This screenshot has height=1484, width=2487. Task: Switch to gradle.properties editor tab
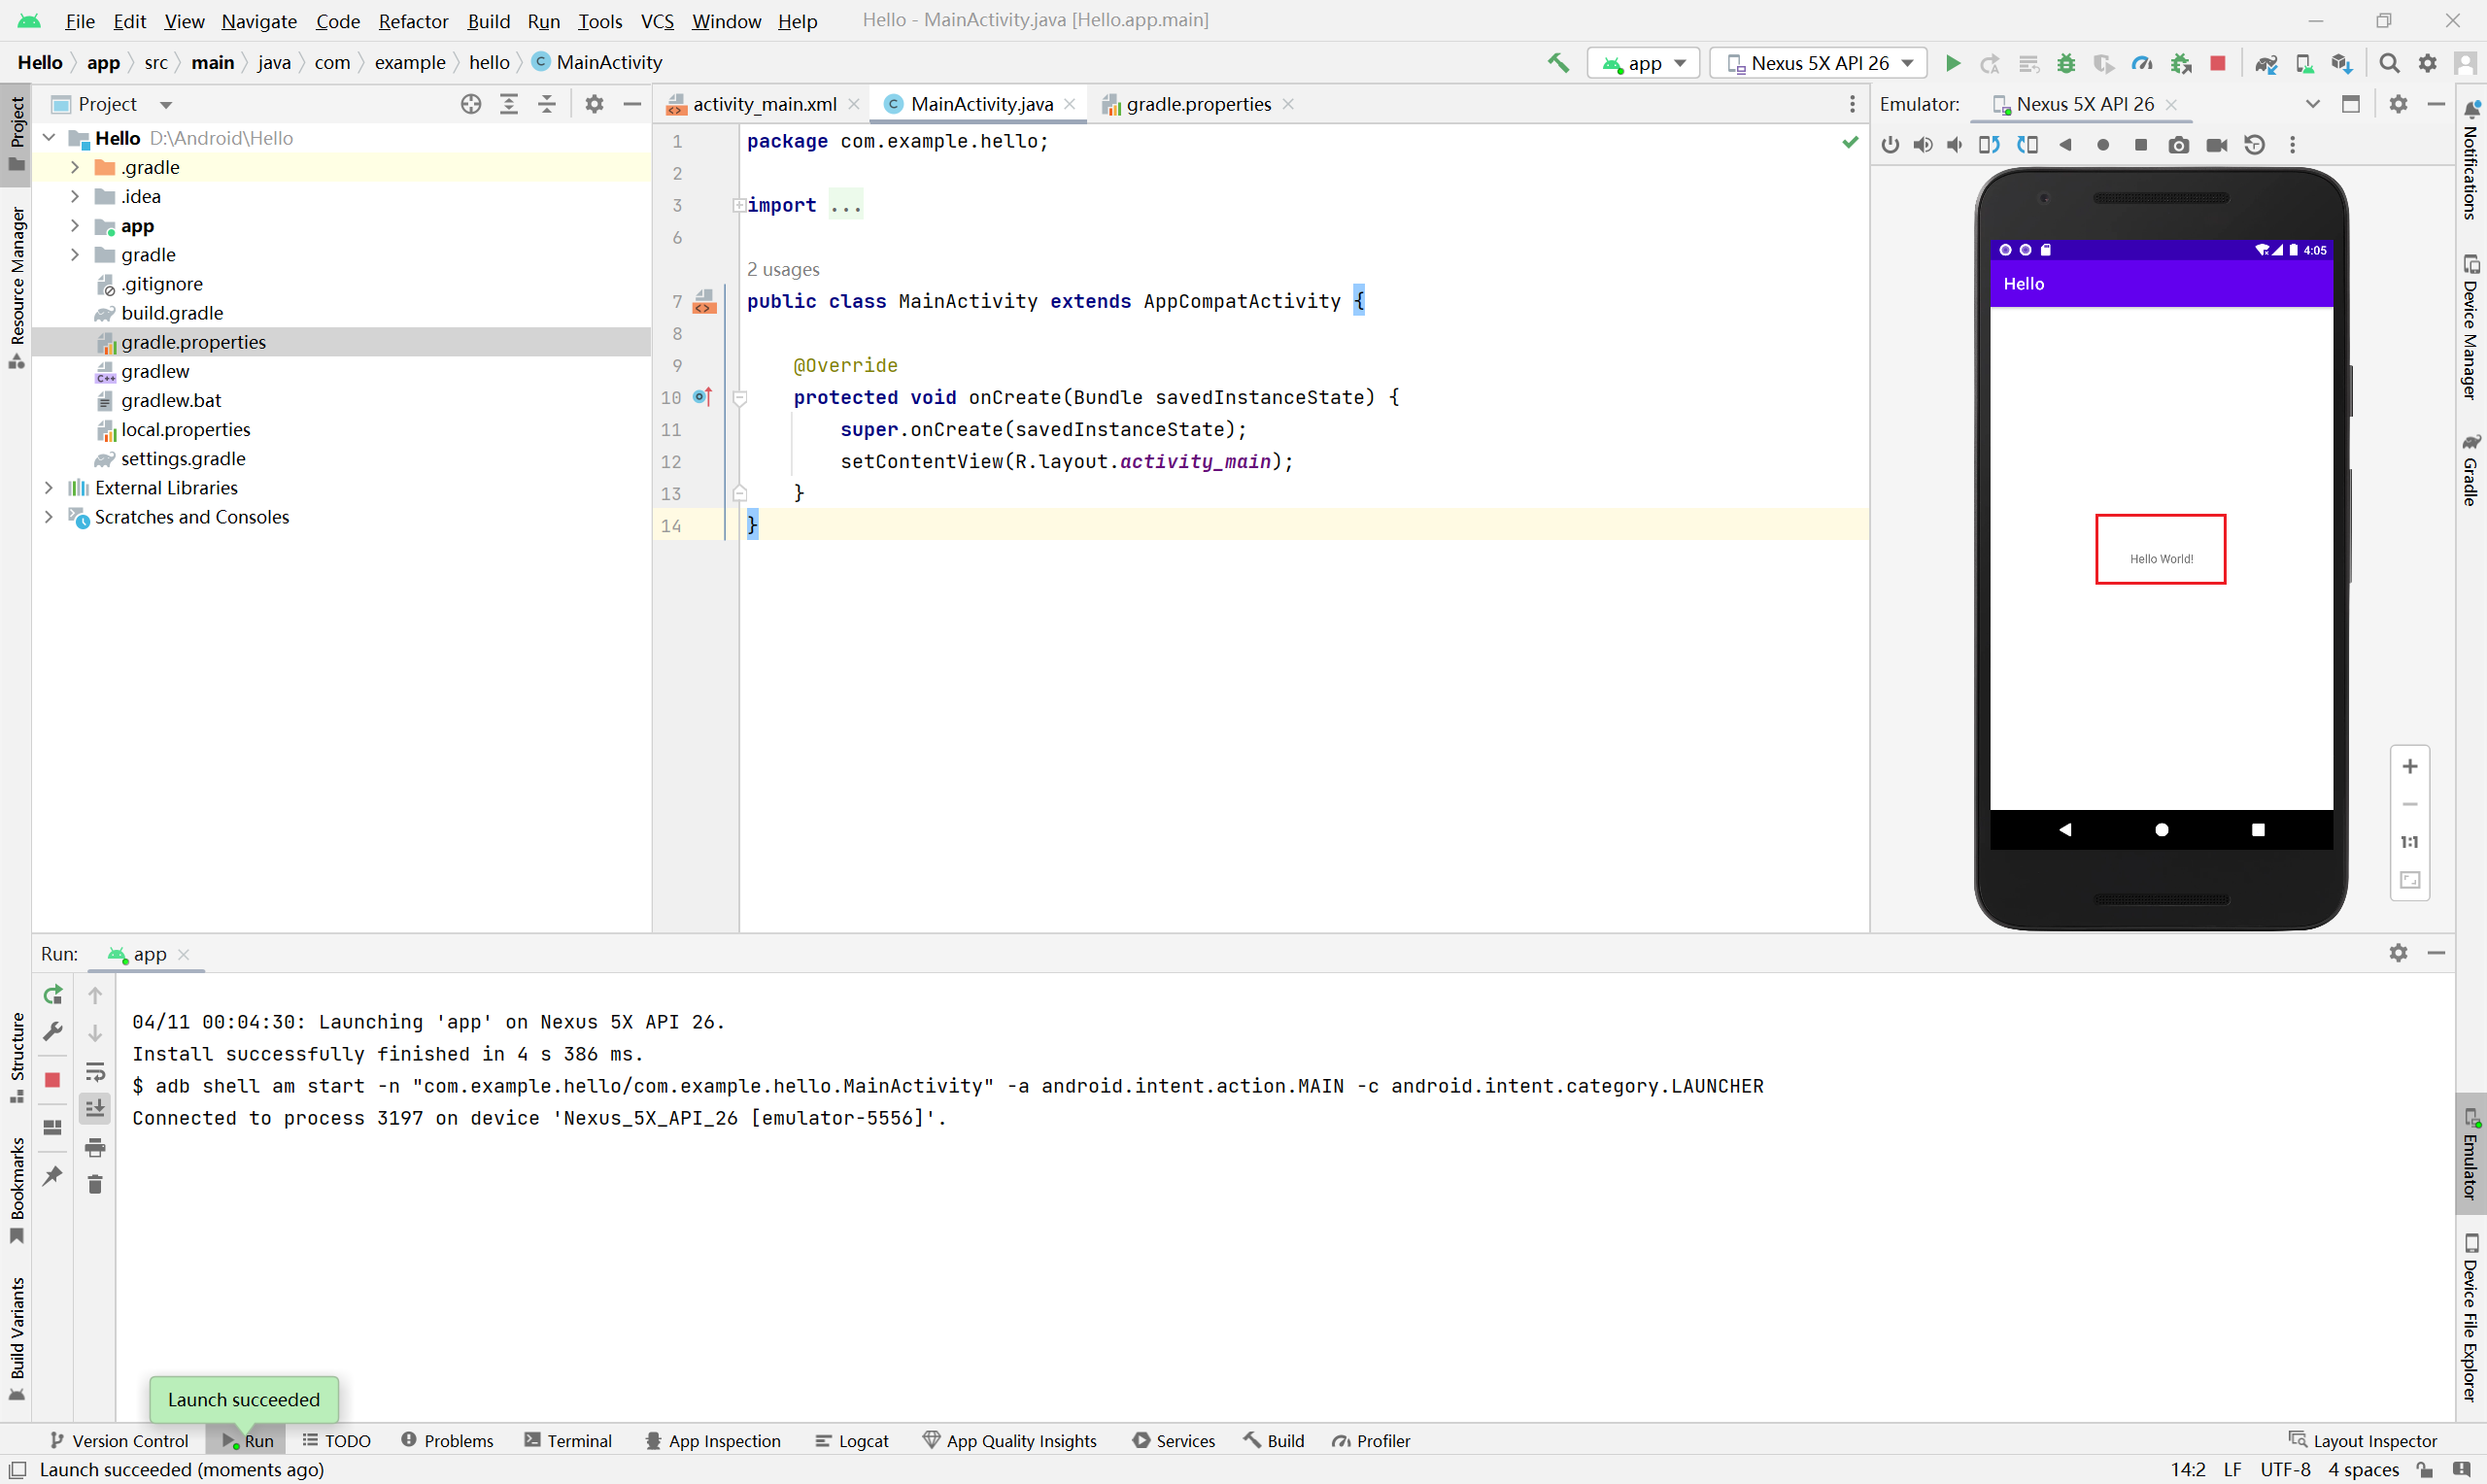1198,104
